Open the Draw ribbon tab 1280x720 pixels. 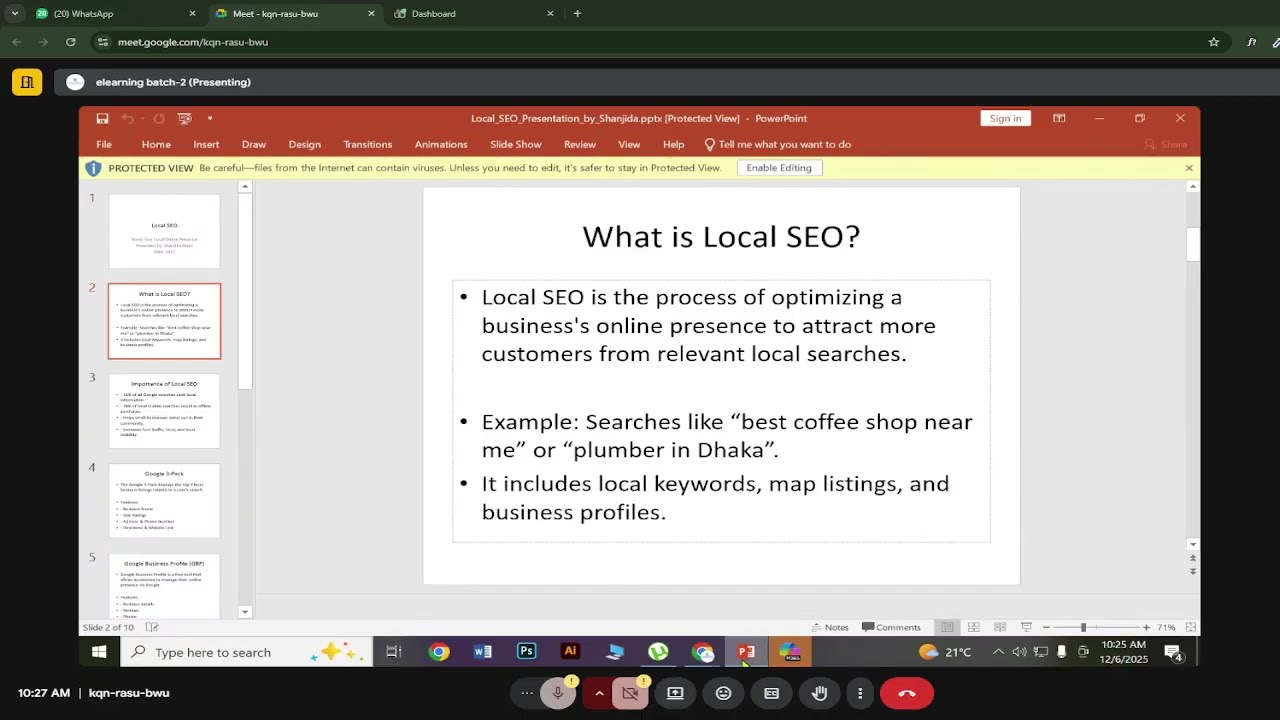coord(254,144)
